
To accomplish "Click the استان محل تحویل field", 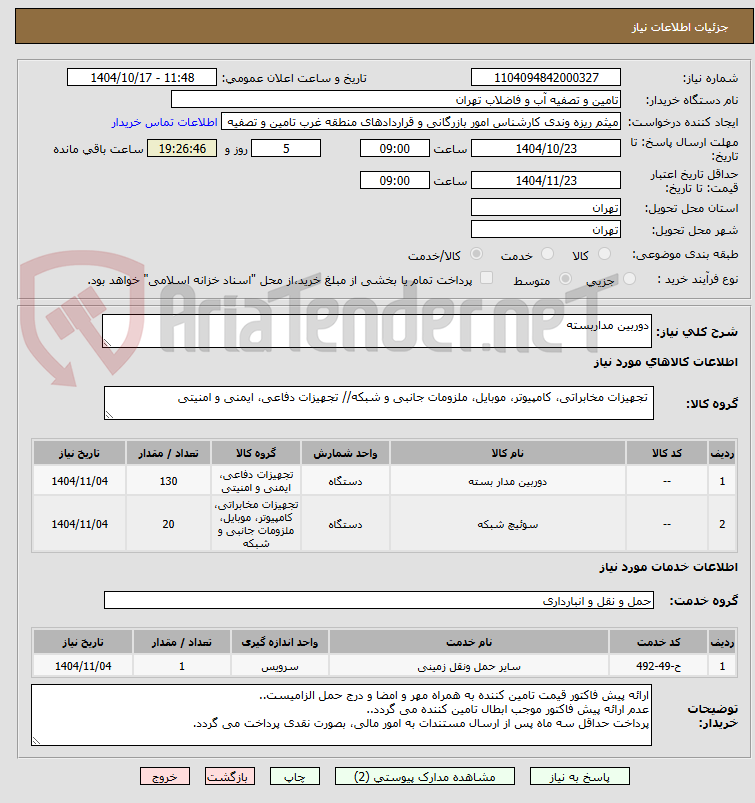I will coord(546,207).
